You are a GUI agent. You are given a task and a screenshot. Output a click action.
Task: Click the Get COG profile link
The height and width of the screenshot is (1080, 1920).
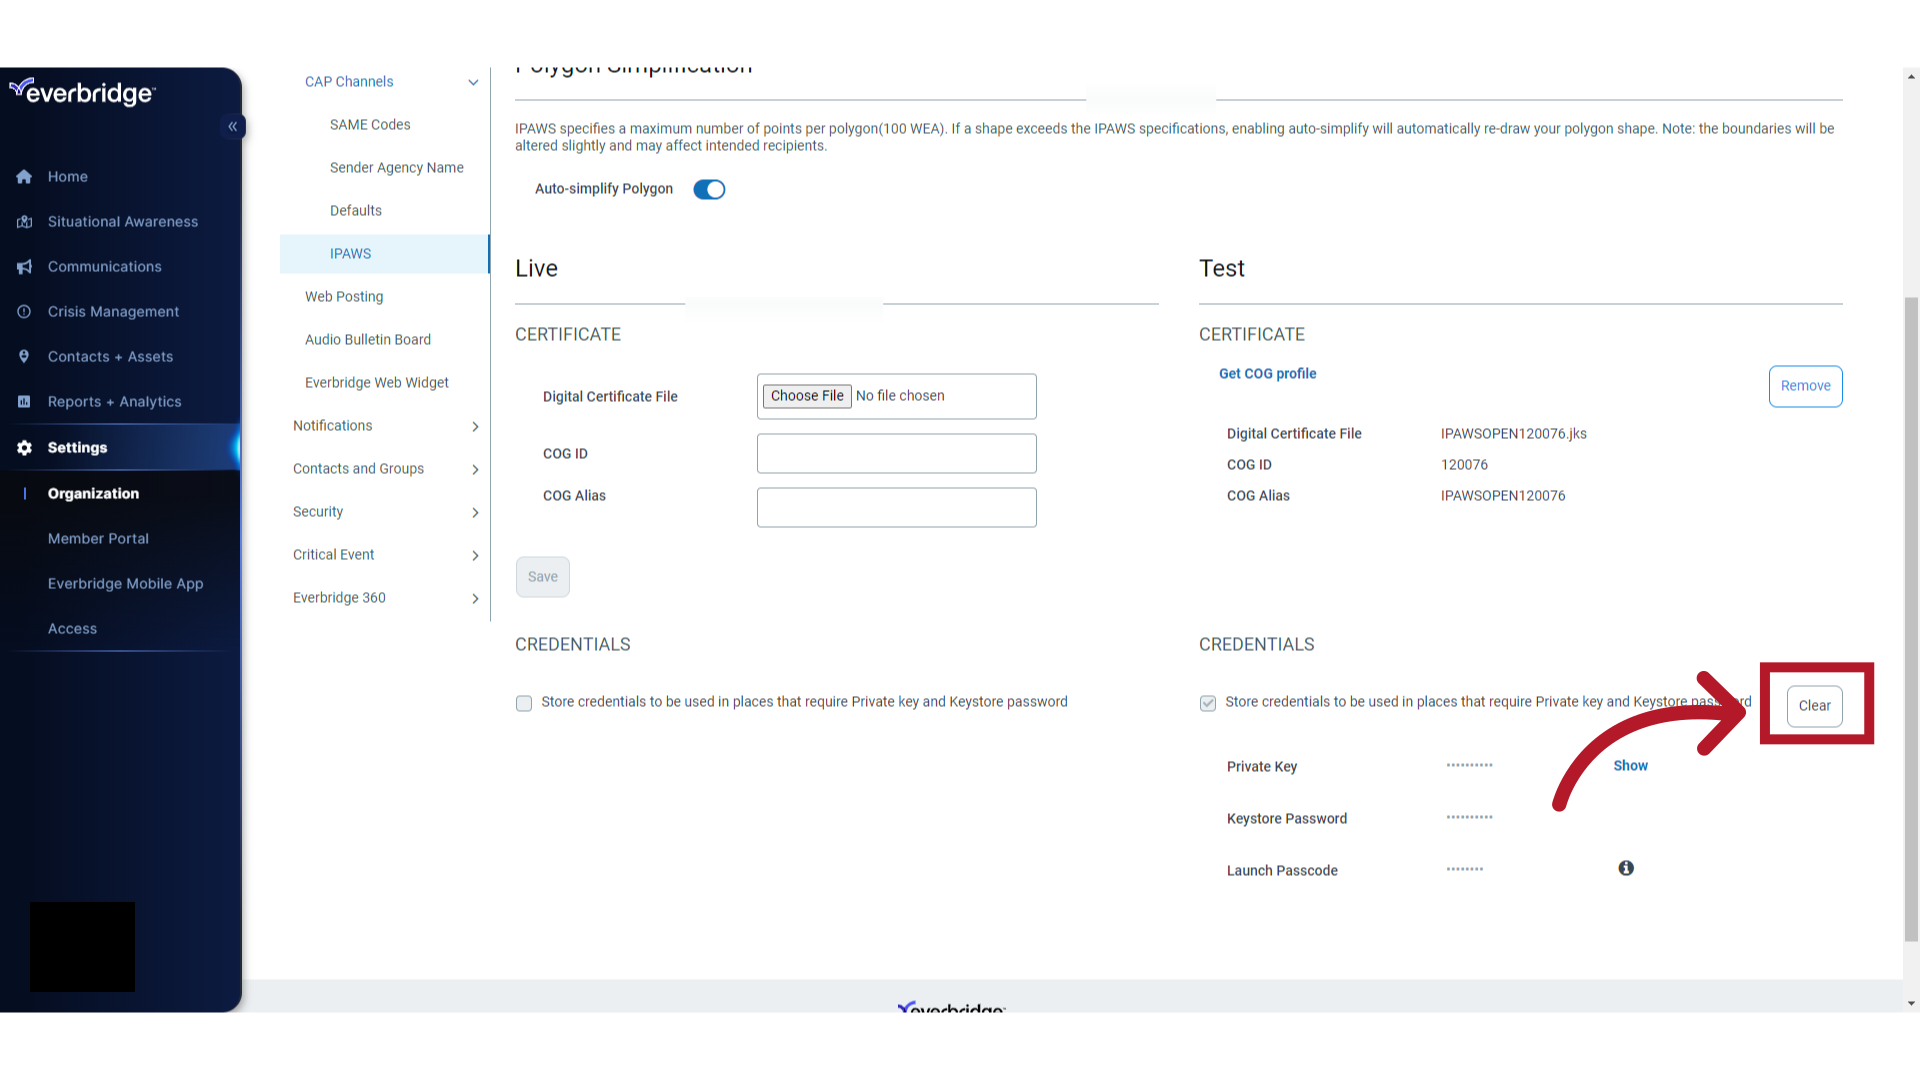coord(1267,374)
